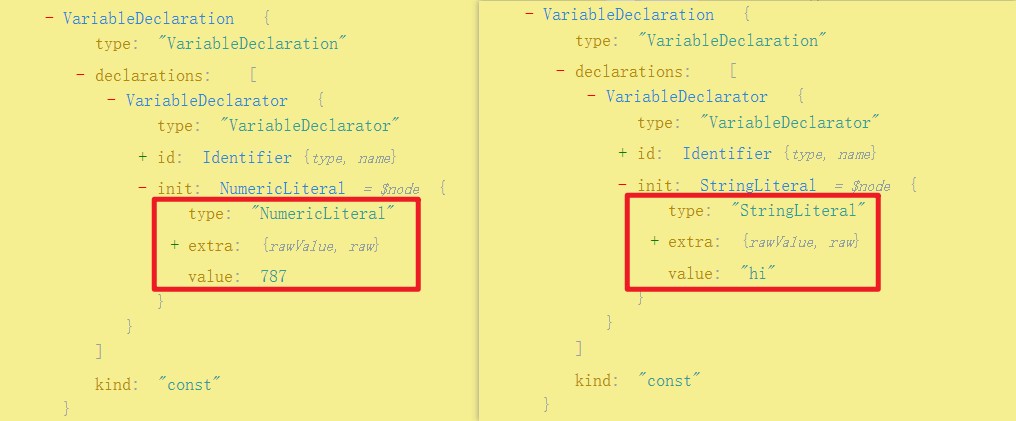
Task: Click the $node label beside StringLiteral
Action: [x=870, y=187]
